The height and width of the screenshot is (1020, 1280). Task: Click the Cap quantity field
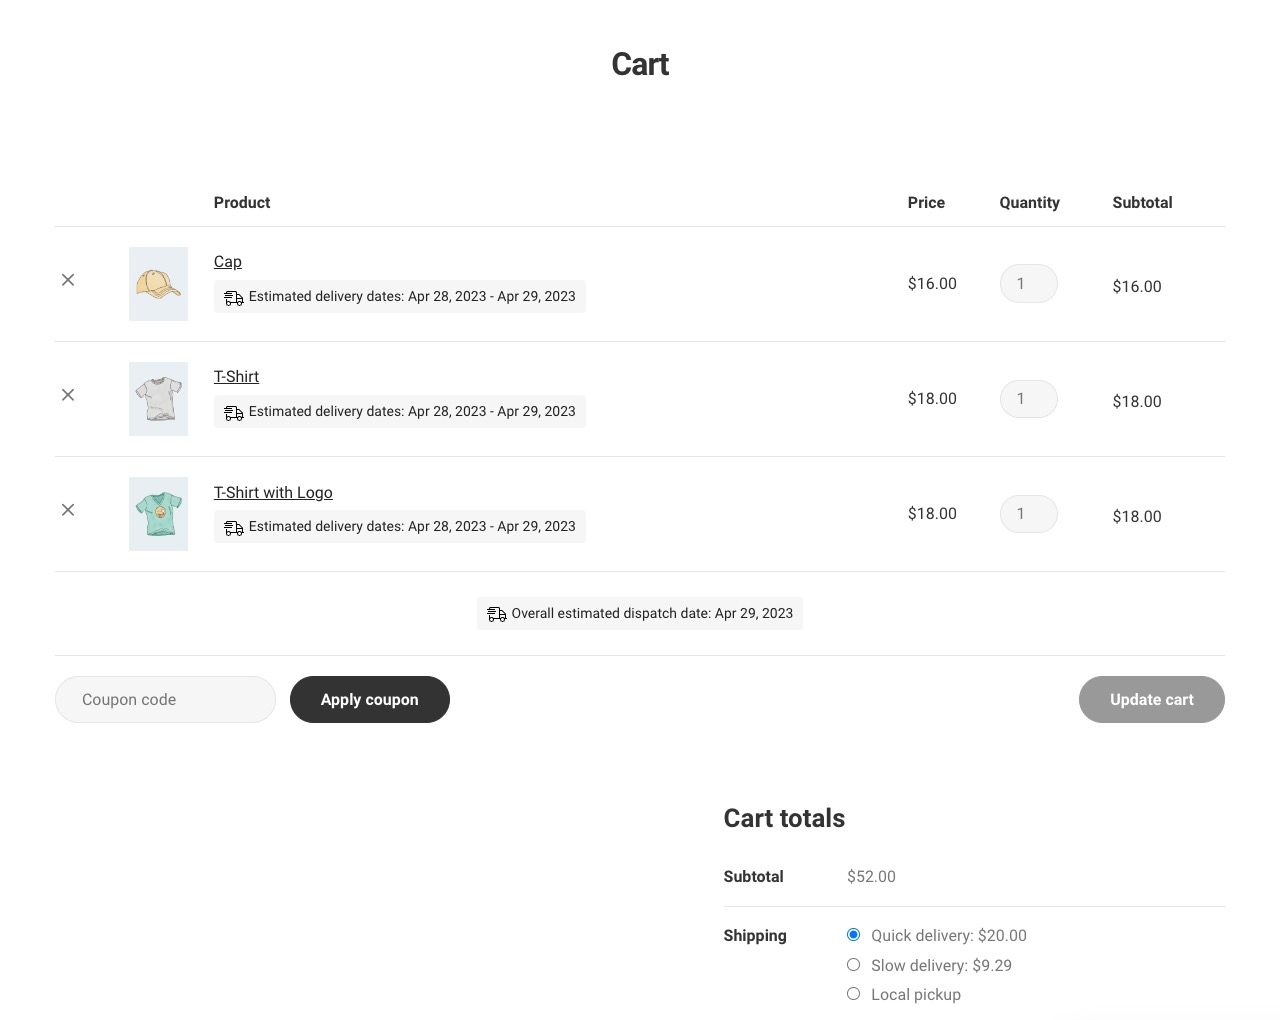1028,284
